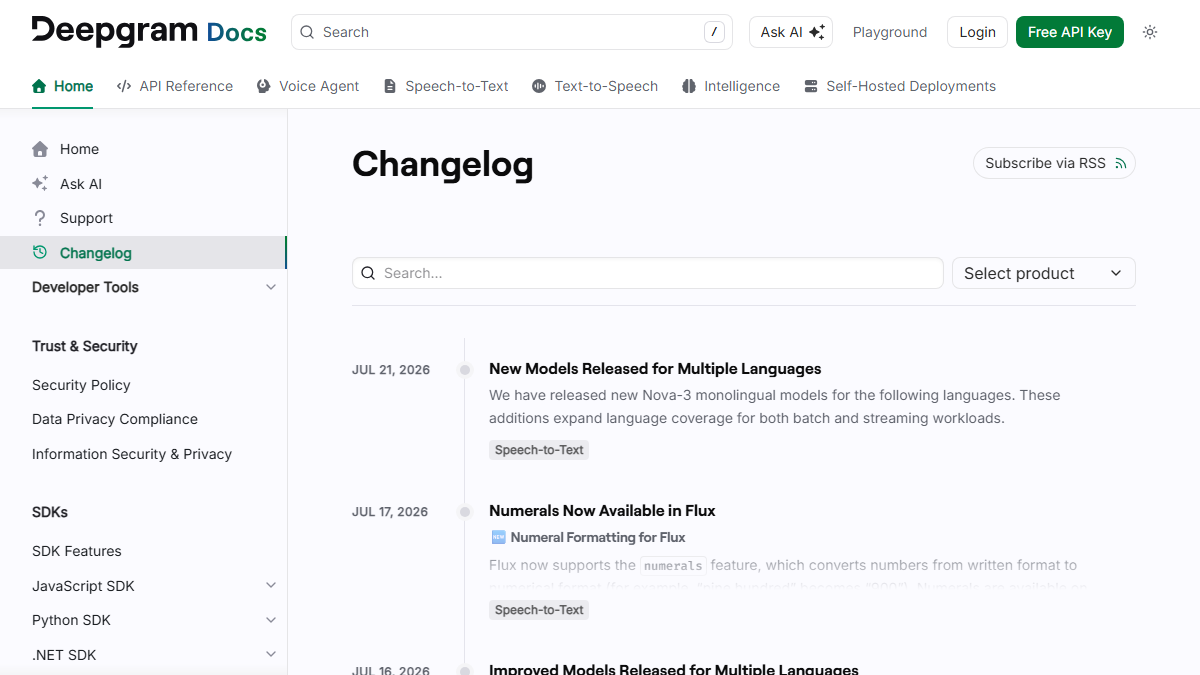Click the API Reference code icon
Screen dimensions: 1200x675
(x=124, y=86)
